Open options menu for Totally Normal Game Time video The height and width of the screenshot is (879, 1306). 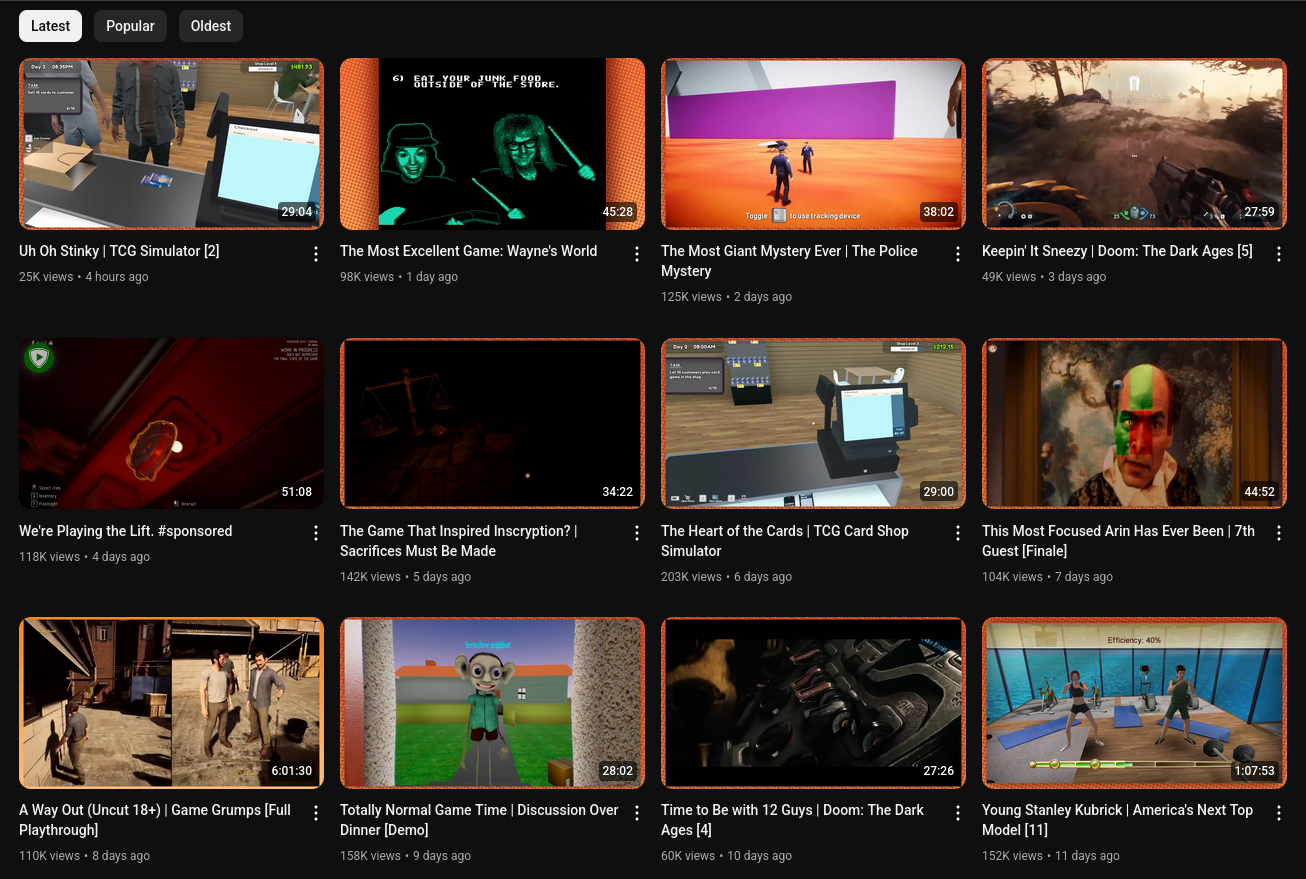pos(637,813)
